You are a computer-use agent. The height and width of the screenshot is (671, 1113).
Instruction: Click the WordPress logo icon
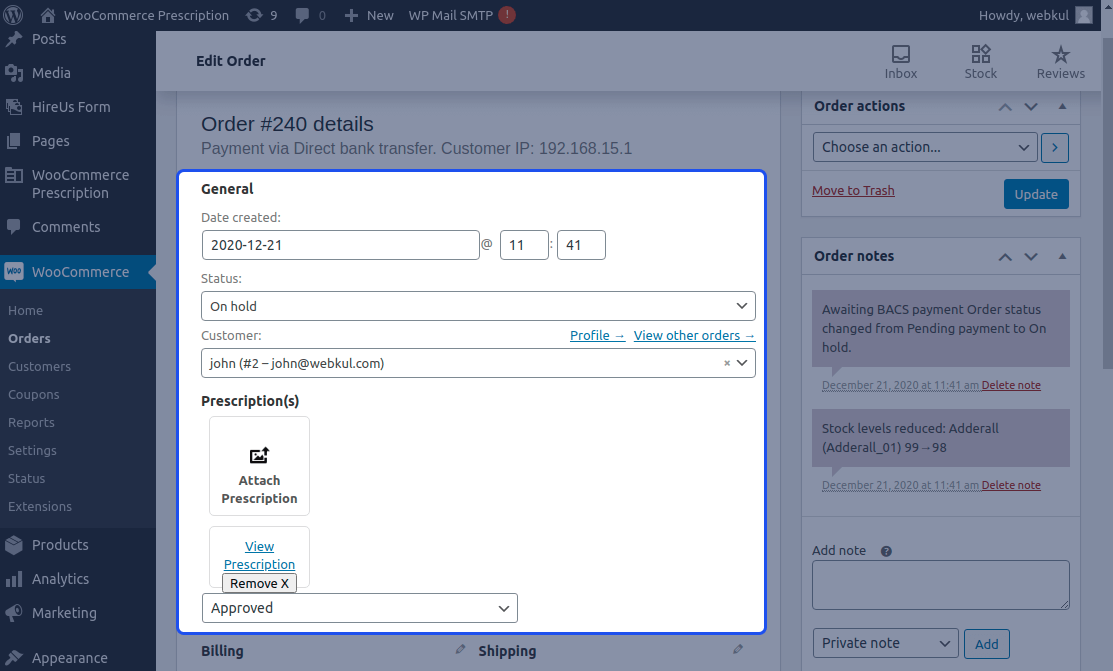13,15
